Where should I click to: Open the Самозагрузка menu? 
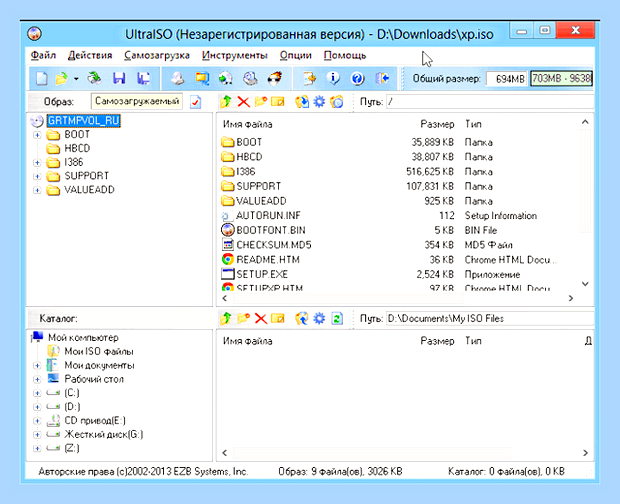pyautogui.click(x=157, y=55)
